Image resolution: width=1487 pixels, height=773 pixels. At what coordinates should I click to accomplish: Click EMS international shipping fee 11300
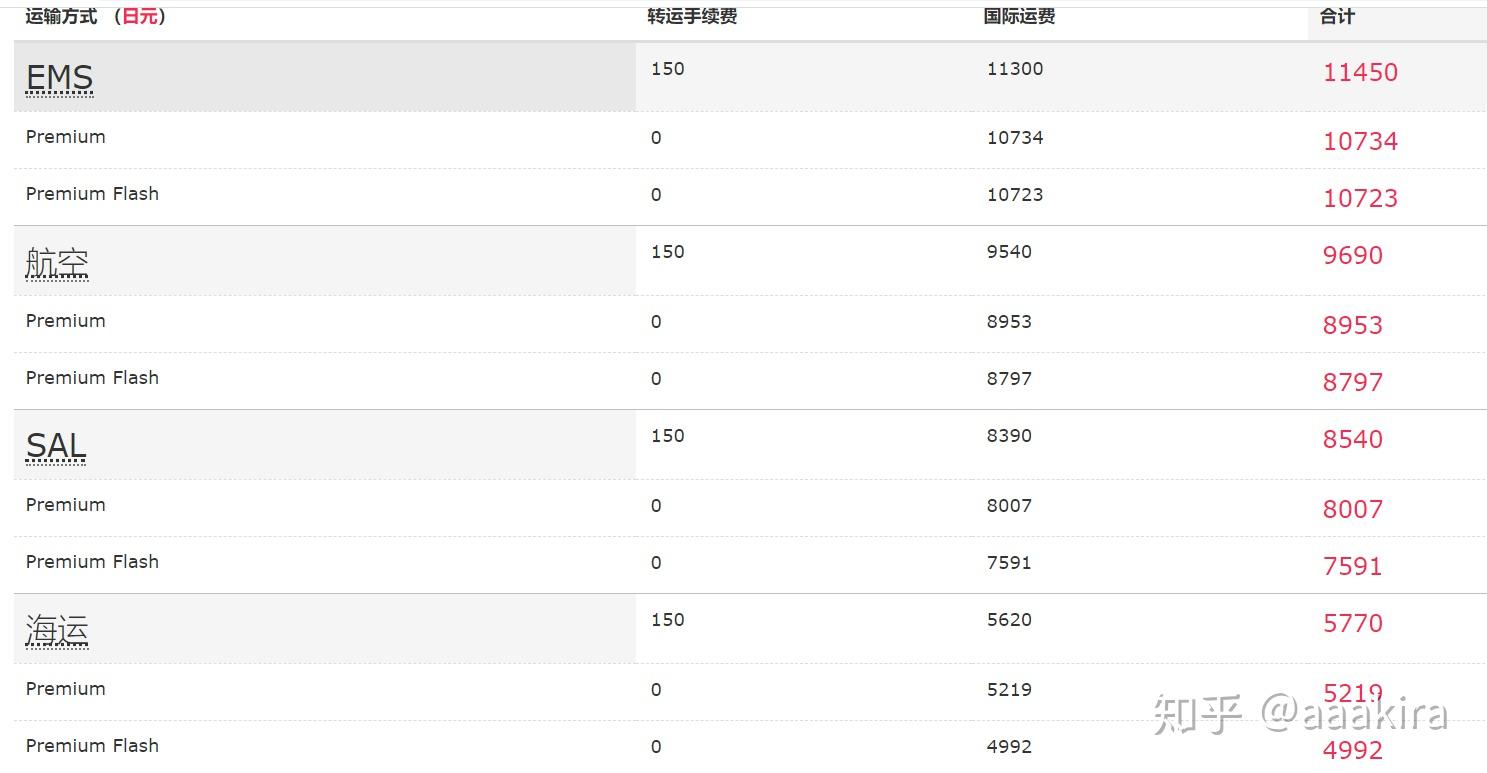point(1014,69)
